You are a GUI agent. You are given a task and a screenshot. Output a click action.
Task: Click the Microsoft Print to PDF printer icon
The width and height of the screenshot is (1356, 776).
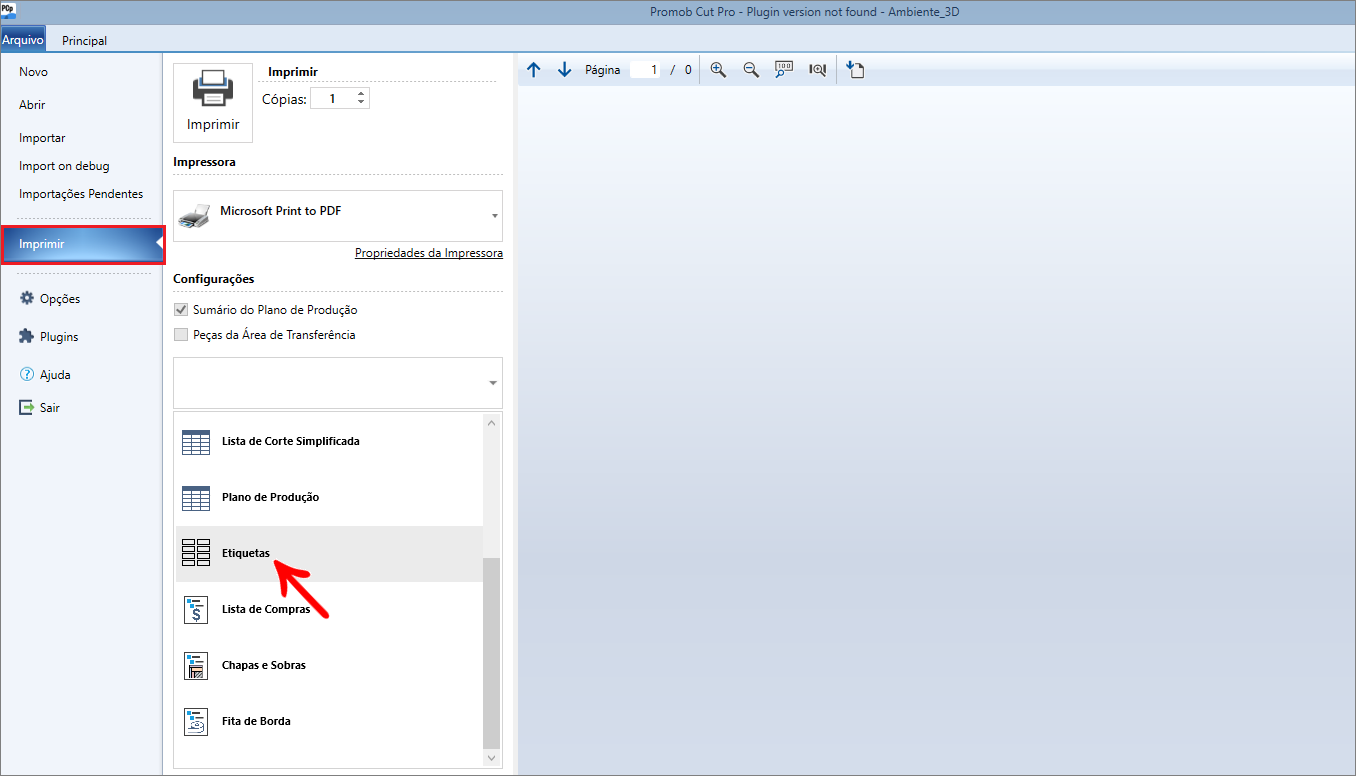(x=194, y=215)
